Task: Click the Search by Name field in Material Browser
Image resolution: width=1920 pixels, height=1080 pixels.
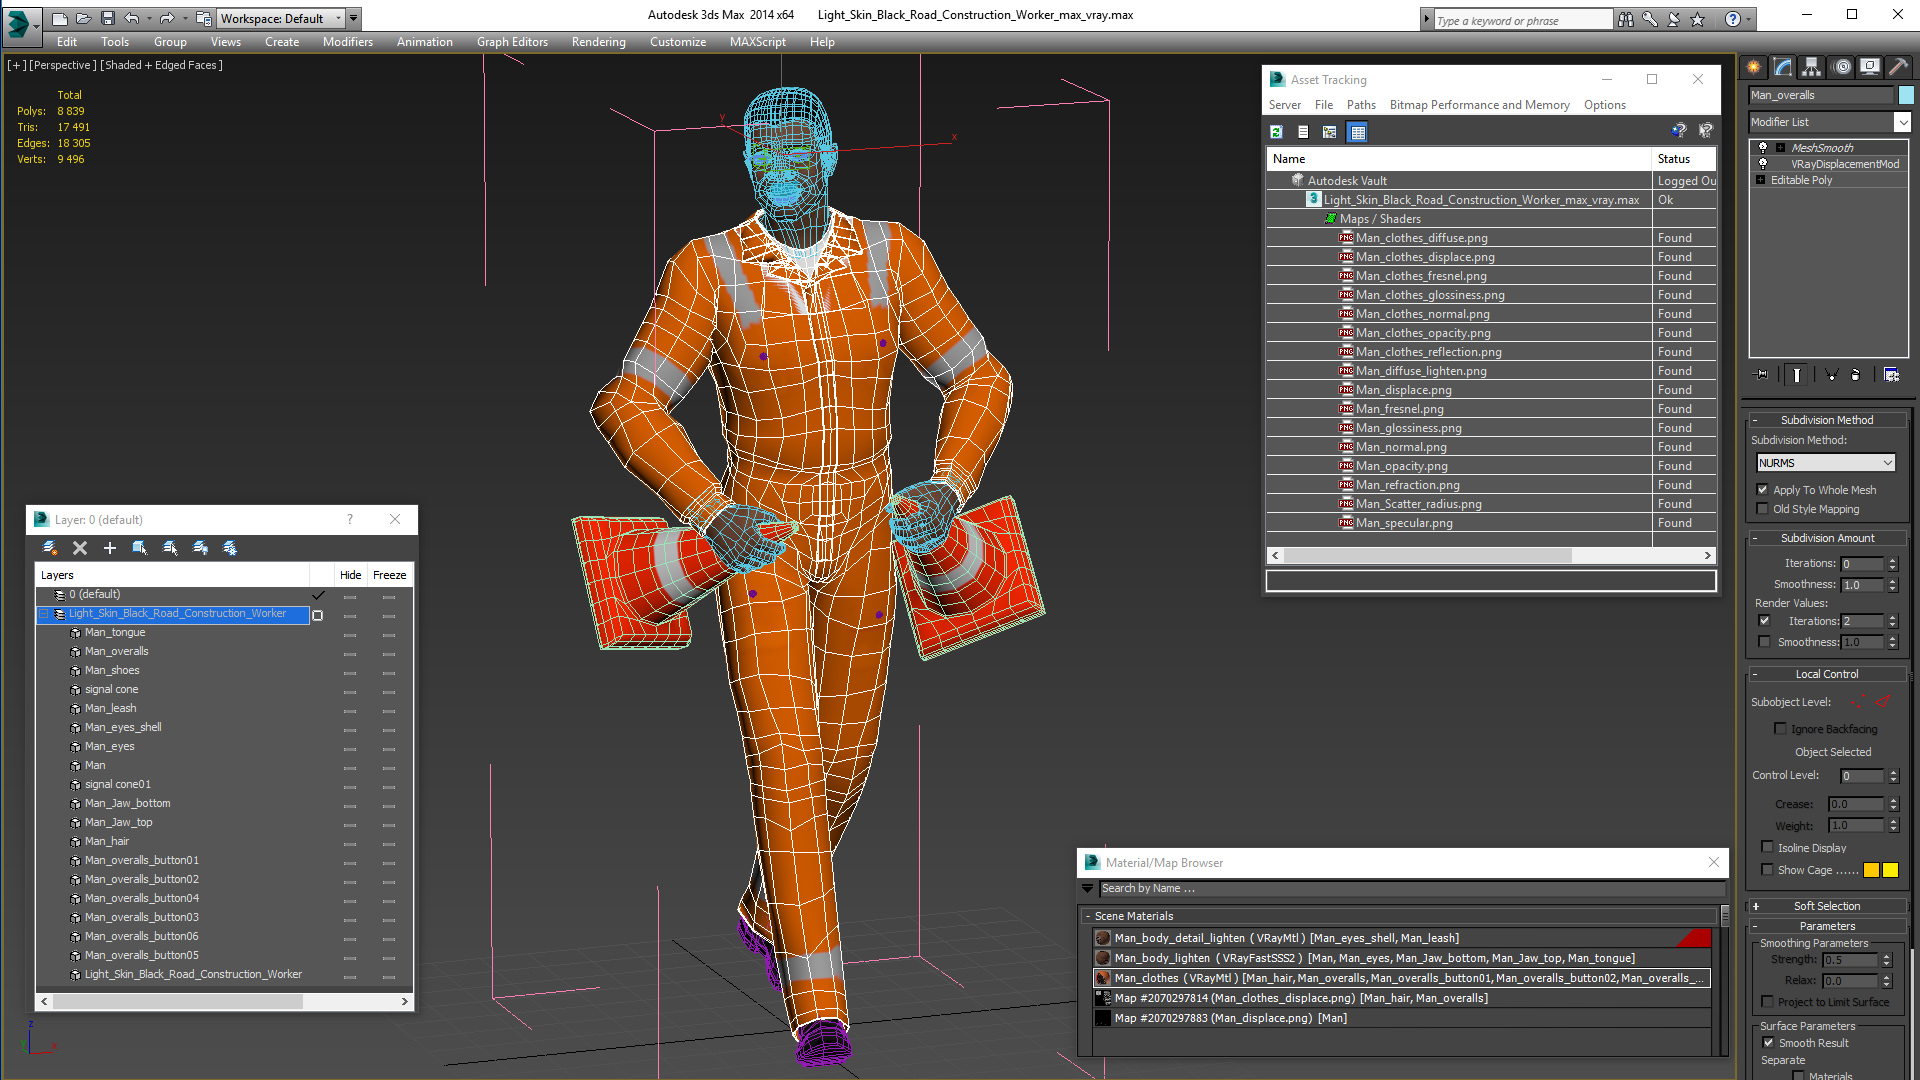Action: tap(1412, 888)
